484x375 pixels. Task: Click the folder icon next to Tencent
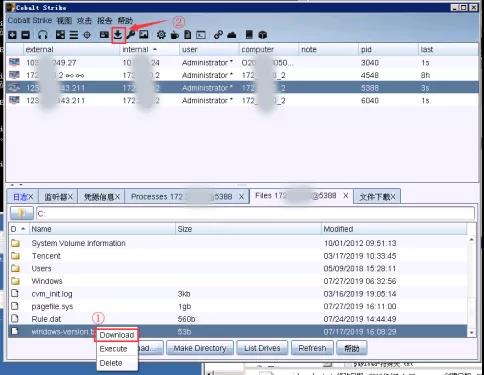click(15, 256)
